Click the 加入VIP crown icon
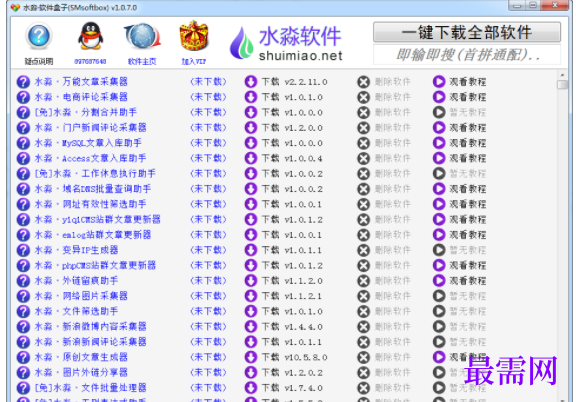 194,36
